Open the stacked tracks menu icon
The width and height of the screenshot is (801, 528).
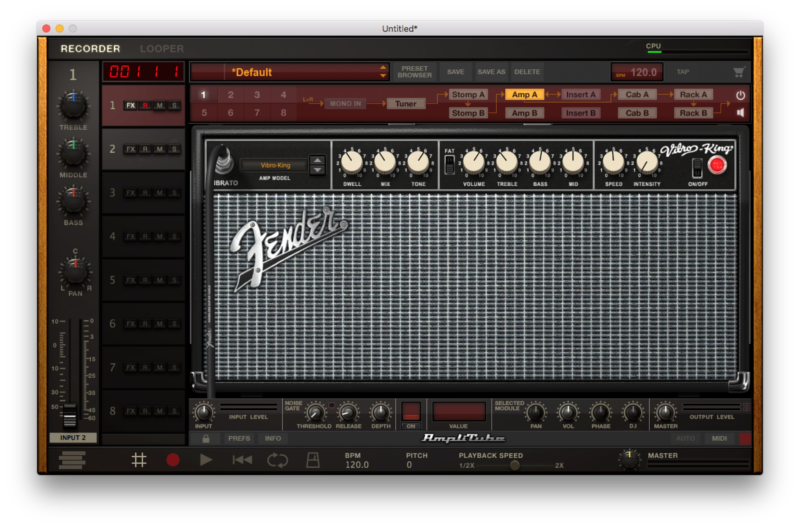point(72,460)
